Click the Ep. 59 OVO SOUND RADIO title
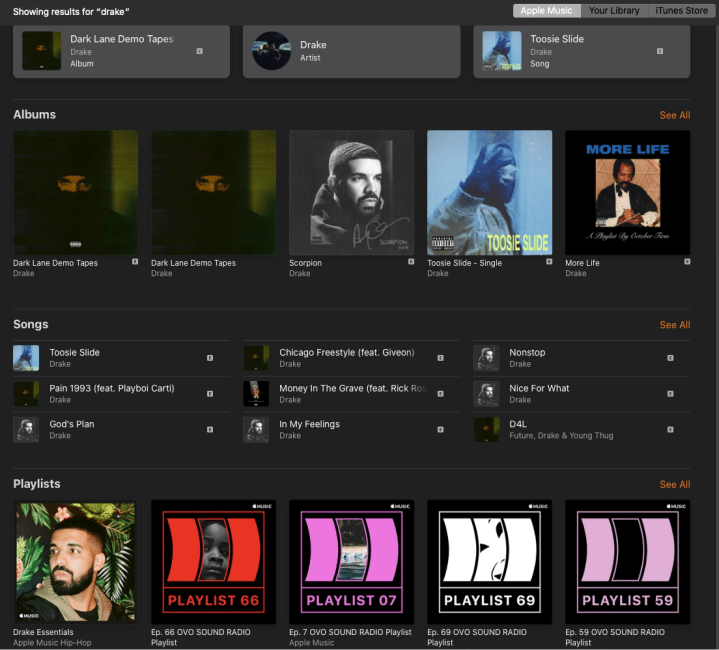Image resolution: width=719 pixels, height=650 pixels. click(615, 637)
